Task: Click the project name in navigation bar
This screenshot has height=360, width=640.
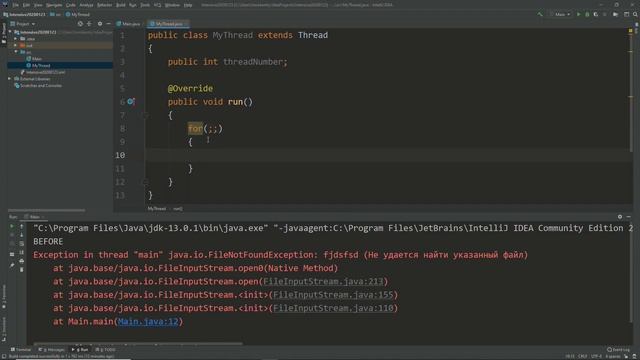Action: pyautogui.click(x=24, y=14)
